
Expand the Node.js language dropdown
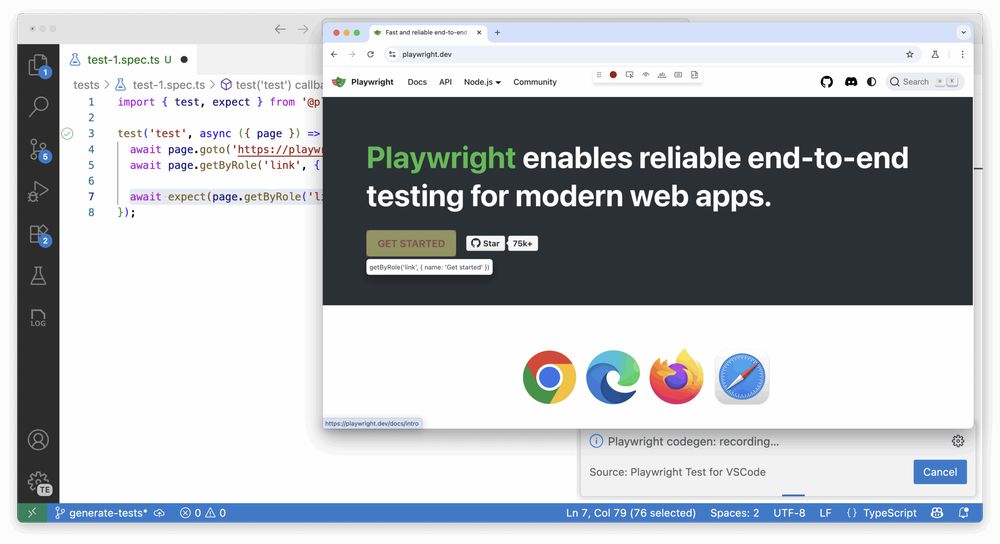482,82
